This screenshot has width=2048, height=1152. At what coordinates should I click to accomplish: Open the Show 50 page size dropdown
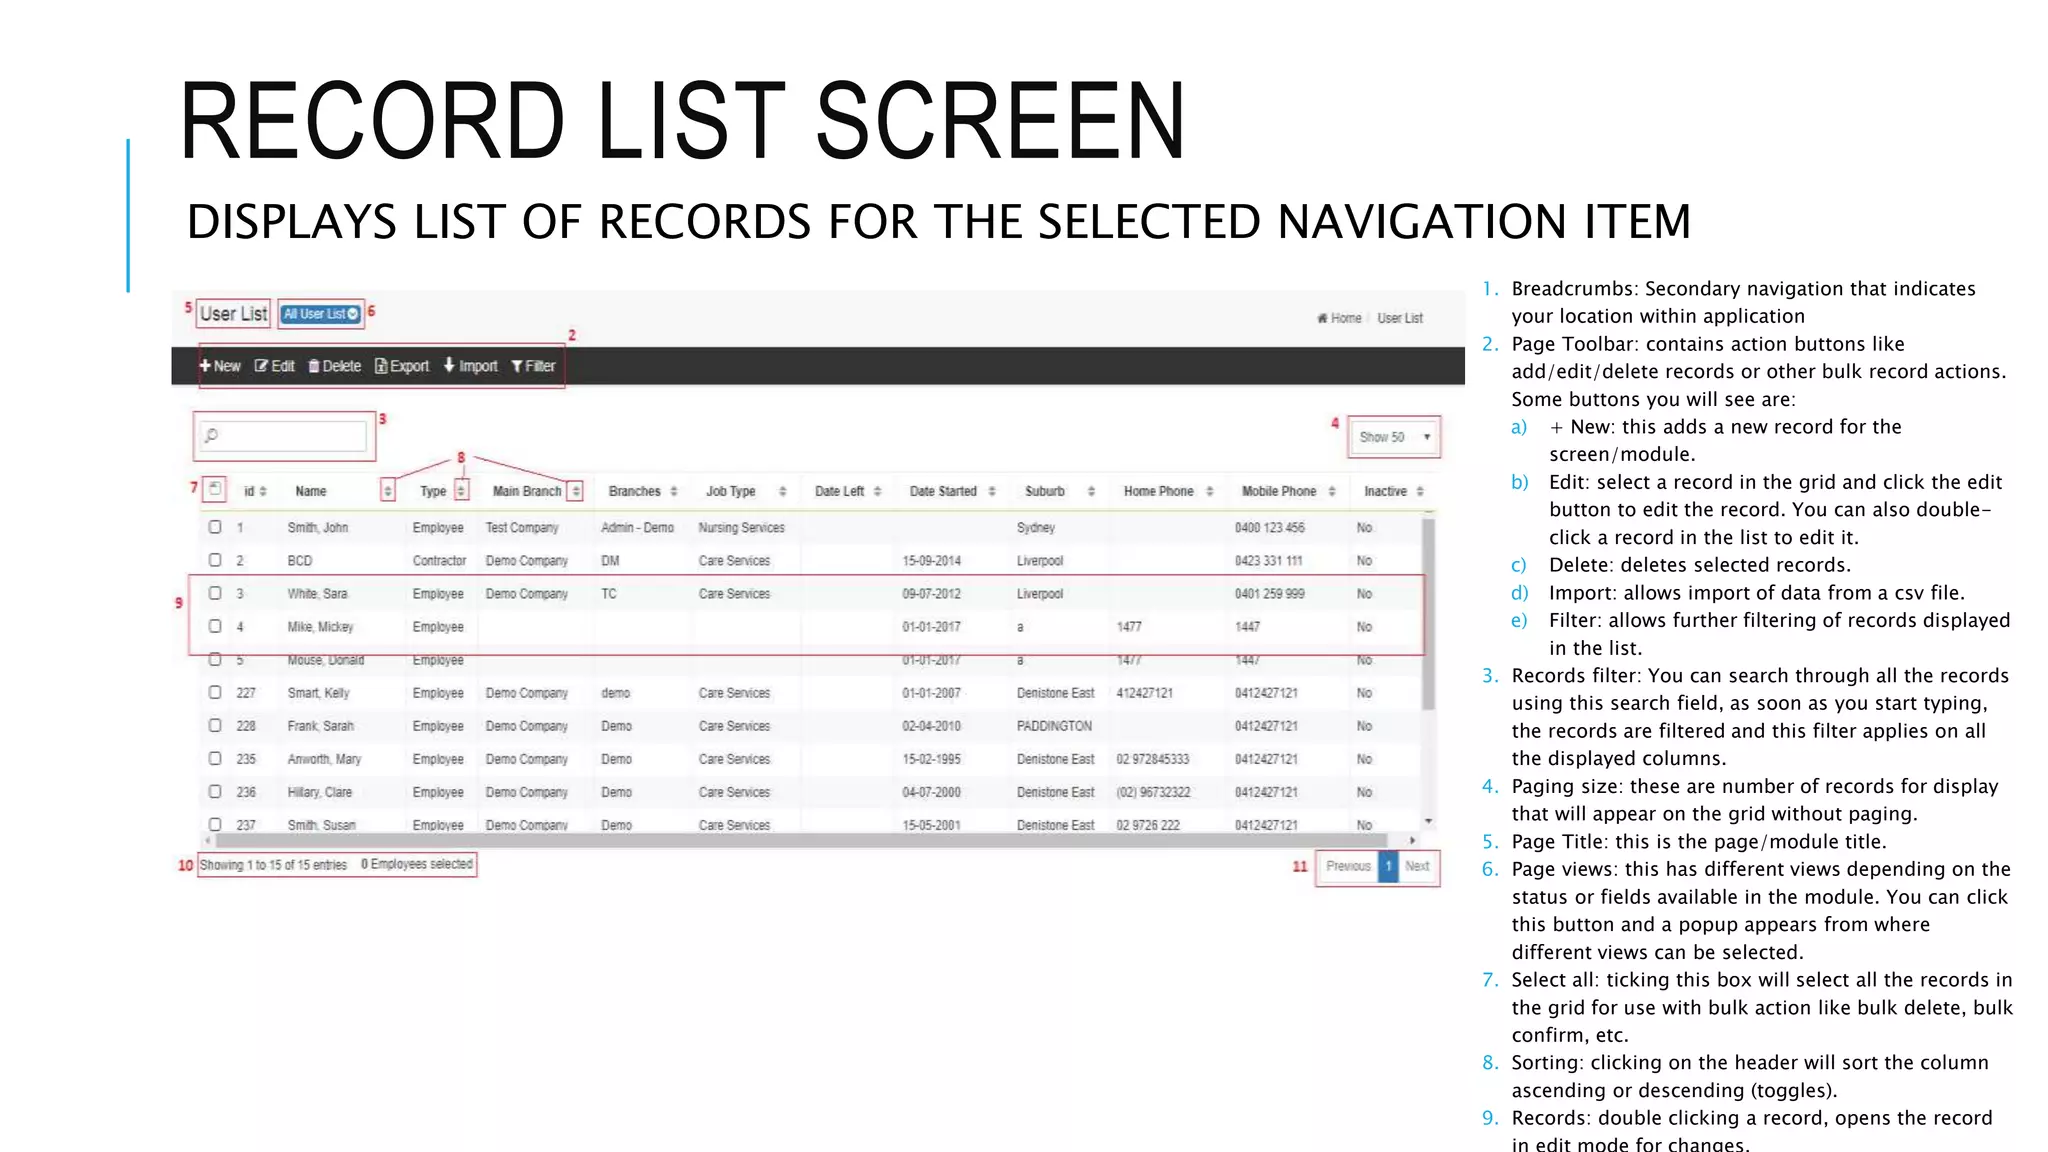pos(1394,437)
